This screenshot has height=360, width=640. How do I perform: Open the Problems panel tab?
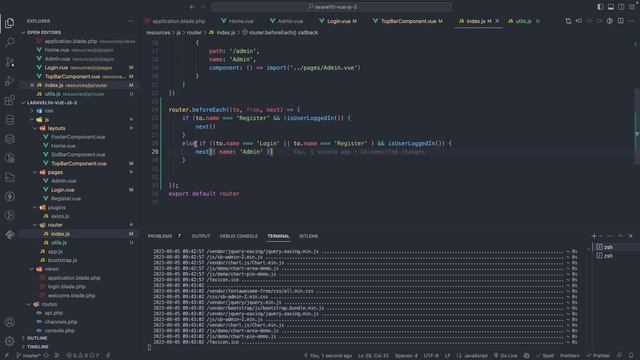click(x=160, y=236)
